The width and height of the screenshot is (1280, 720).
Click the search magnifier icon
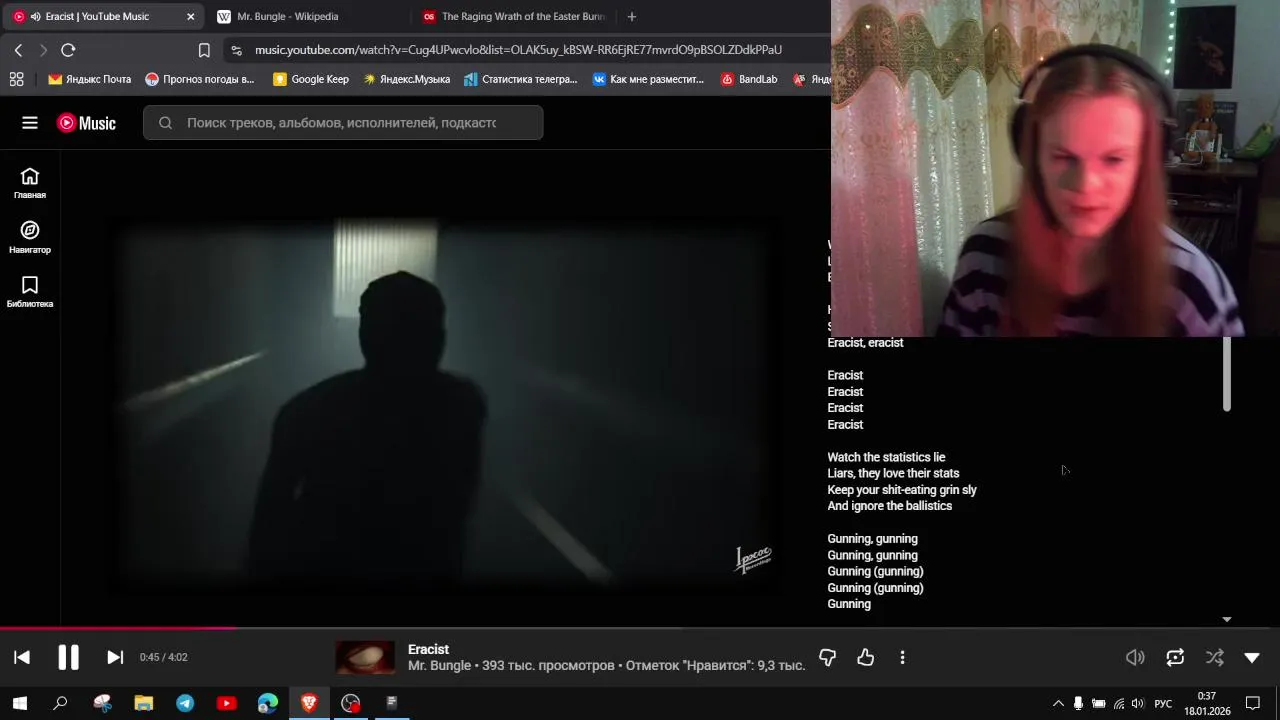pyautogui.click(x=165, y=123)
